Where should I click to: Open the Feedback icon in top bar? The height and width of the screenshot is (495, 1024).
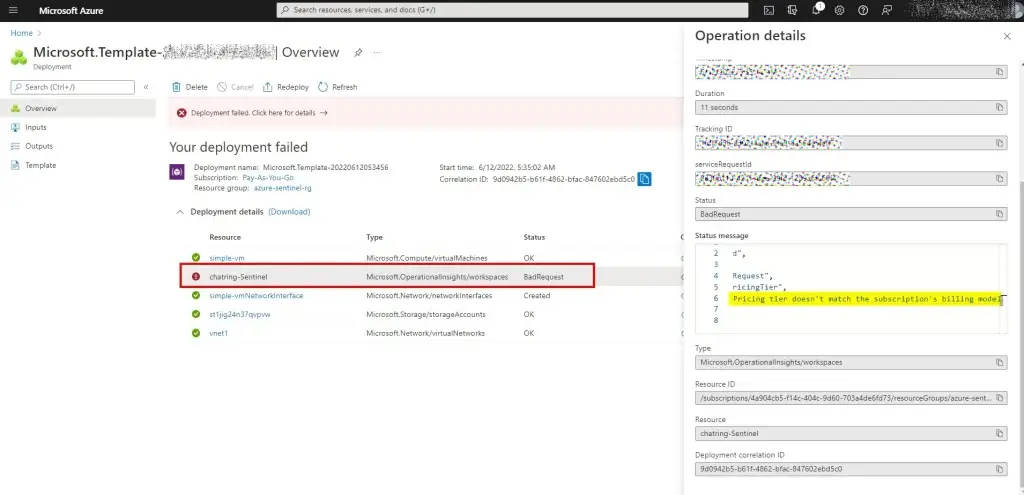[x=886, y=10]
